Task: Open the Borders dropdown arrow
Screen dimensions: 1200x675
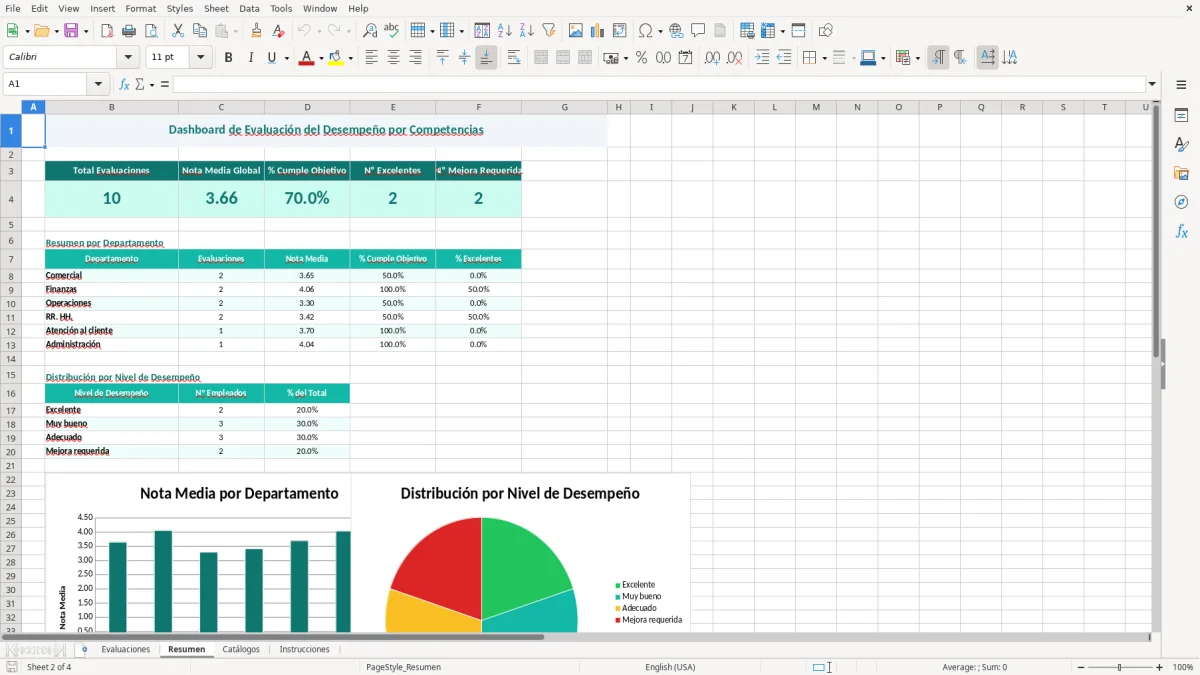Action: (x=824, y=58)
